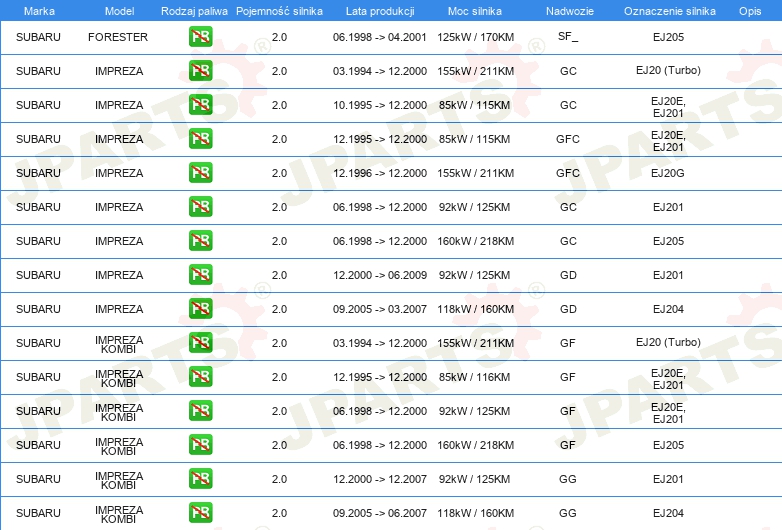Click fuel icon in Impreza Kombi GF EJ20 (Turbo) row
Image resolution: width=782 pixels, height=530 pixels.
200,343
